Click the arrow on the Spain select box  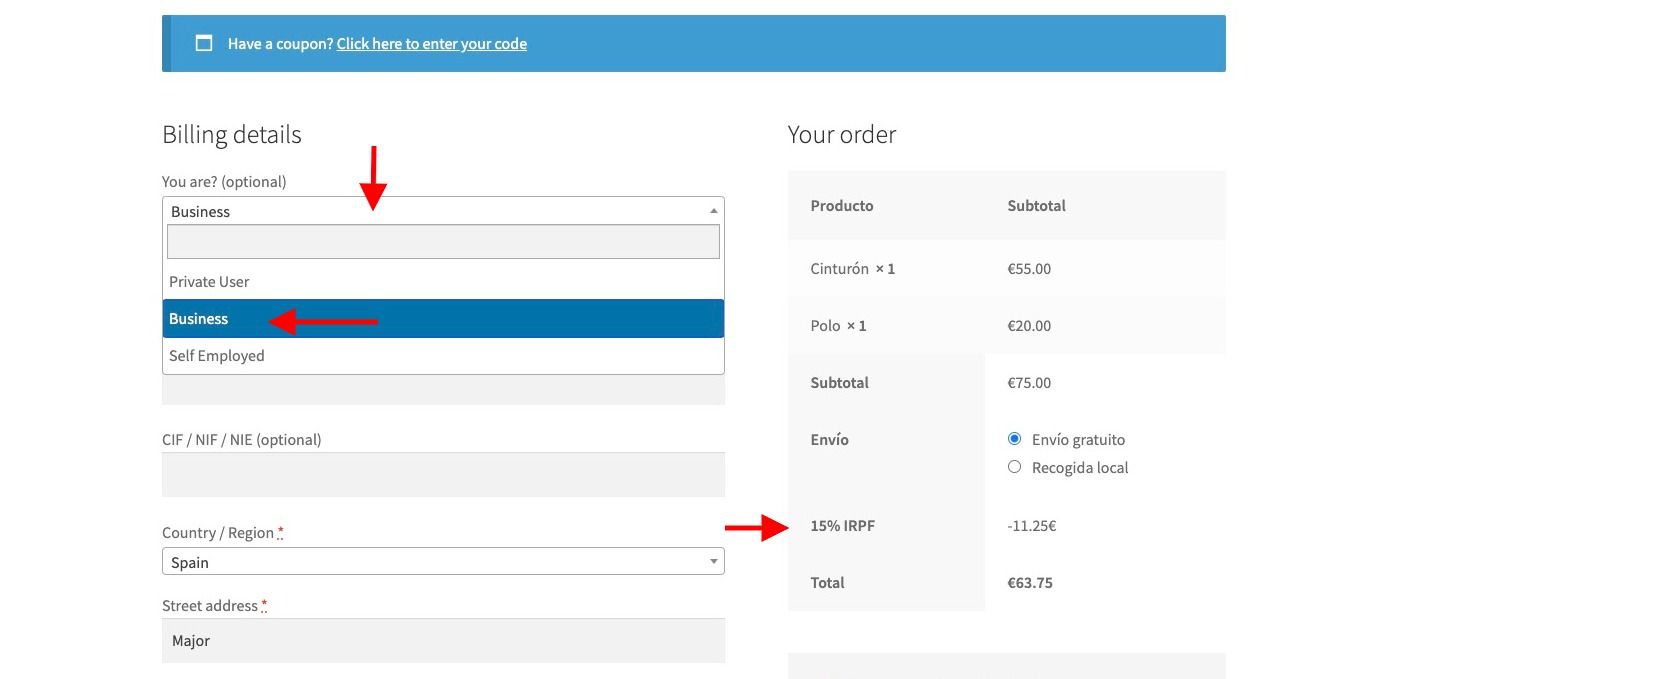[713, 562]
